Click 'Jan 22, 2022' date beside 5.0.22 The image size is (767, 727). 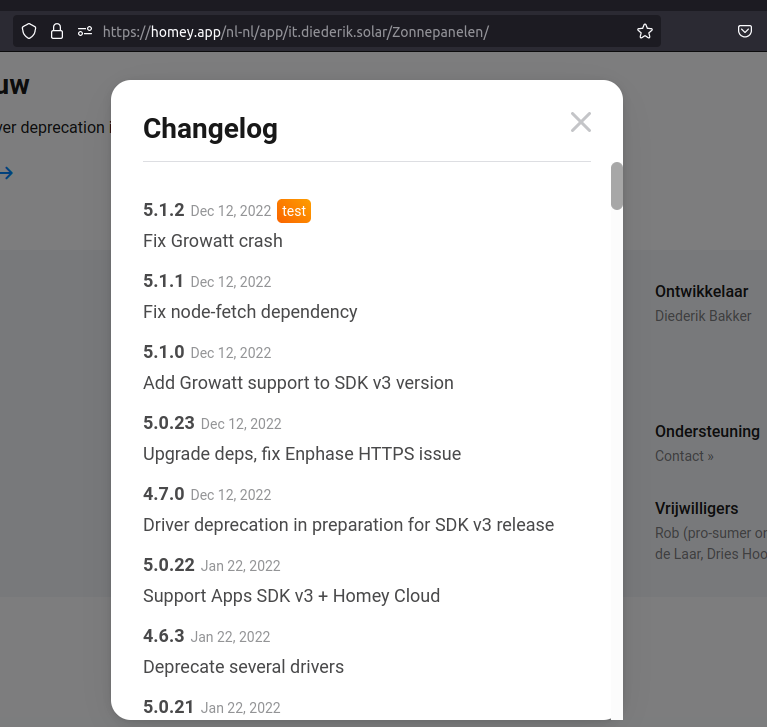[x=241, y=566]
